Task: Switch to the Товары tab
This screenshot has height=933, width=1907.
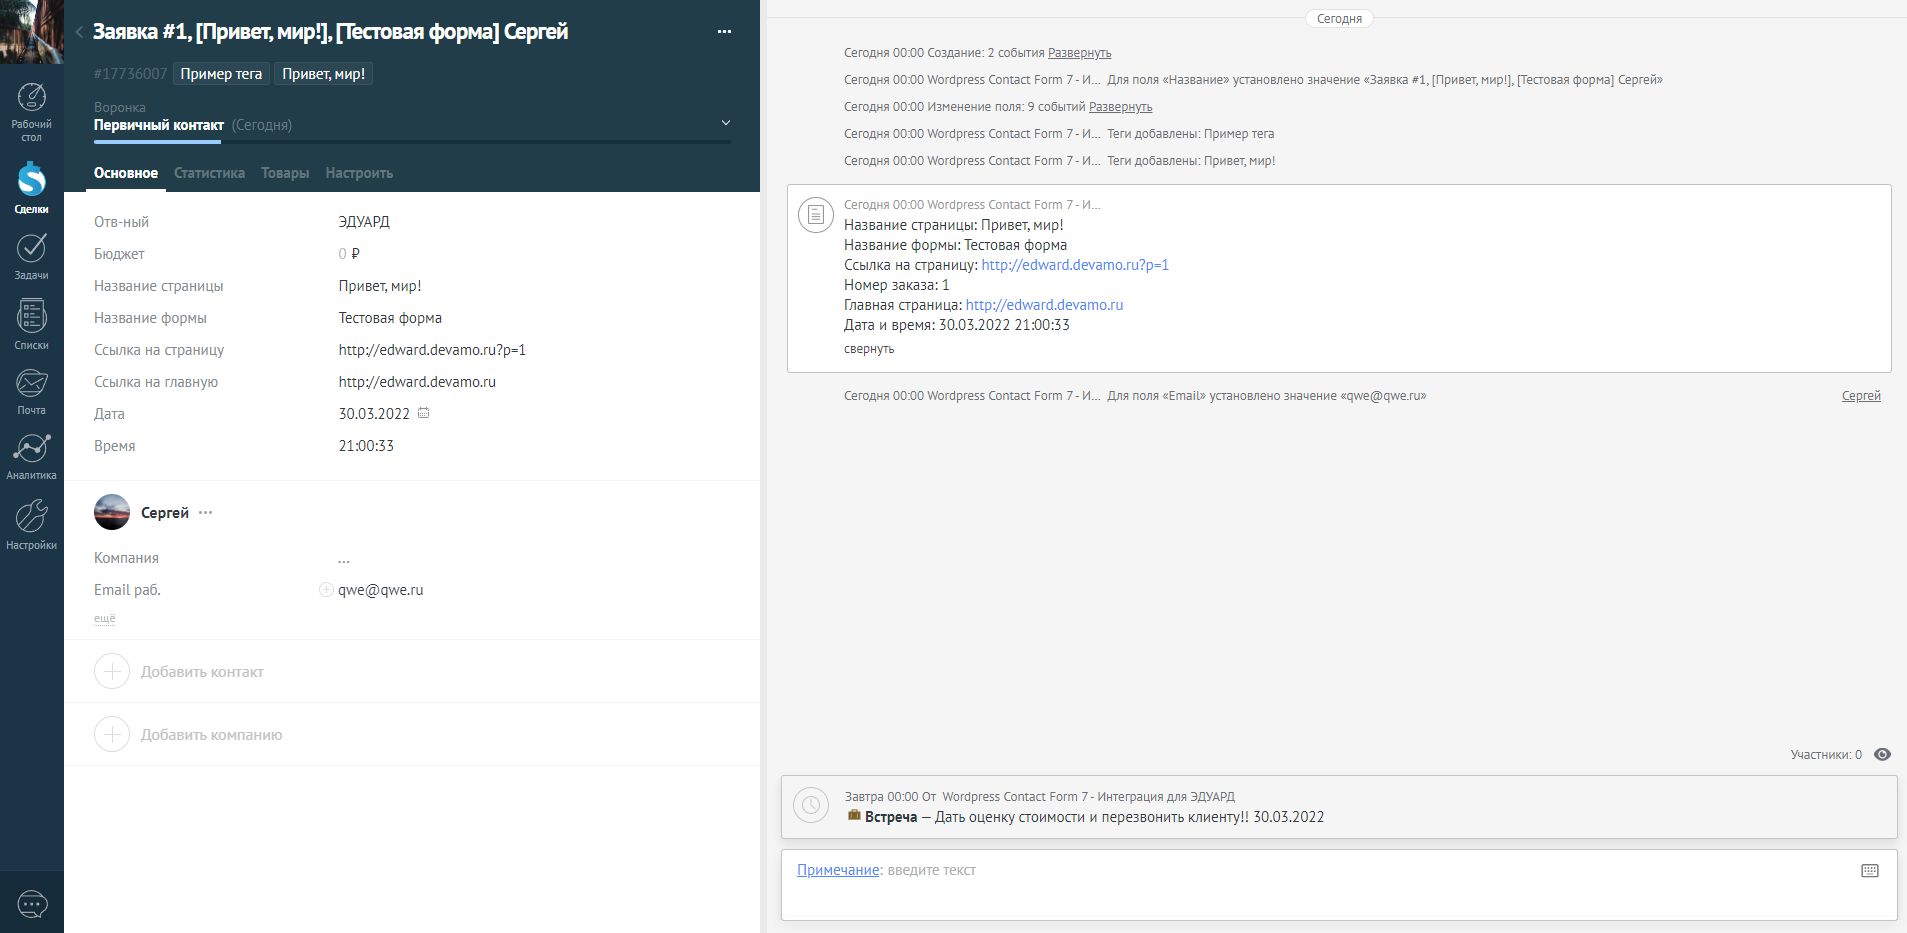Action: pos(285,173)
